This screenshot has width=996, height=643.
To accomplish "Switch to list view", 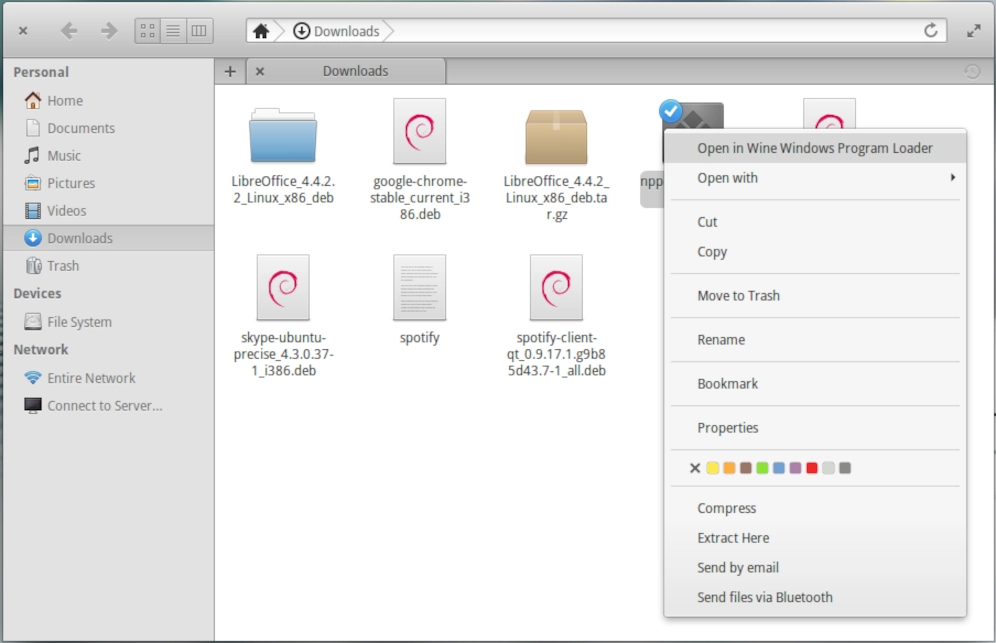I will coord(173,30).
